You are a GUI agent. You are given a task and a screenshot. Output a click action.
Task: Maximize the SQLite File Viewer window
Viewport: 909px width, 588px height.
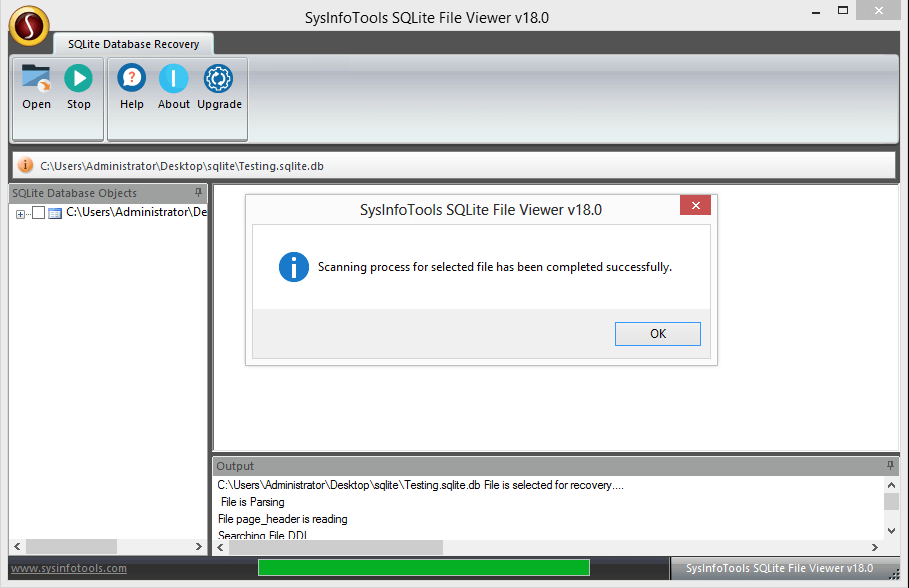(x=843, y=10)
